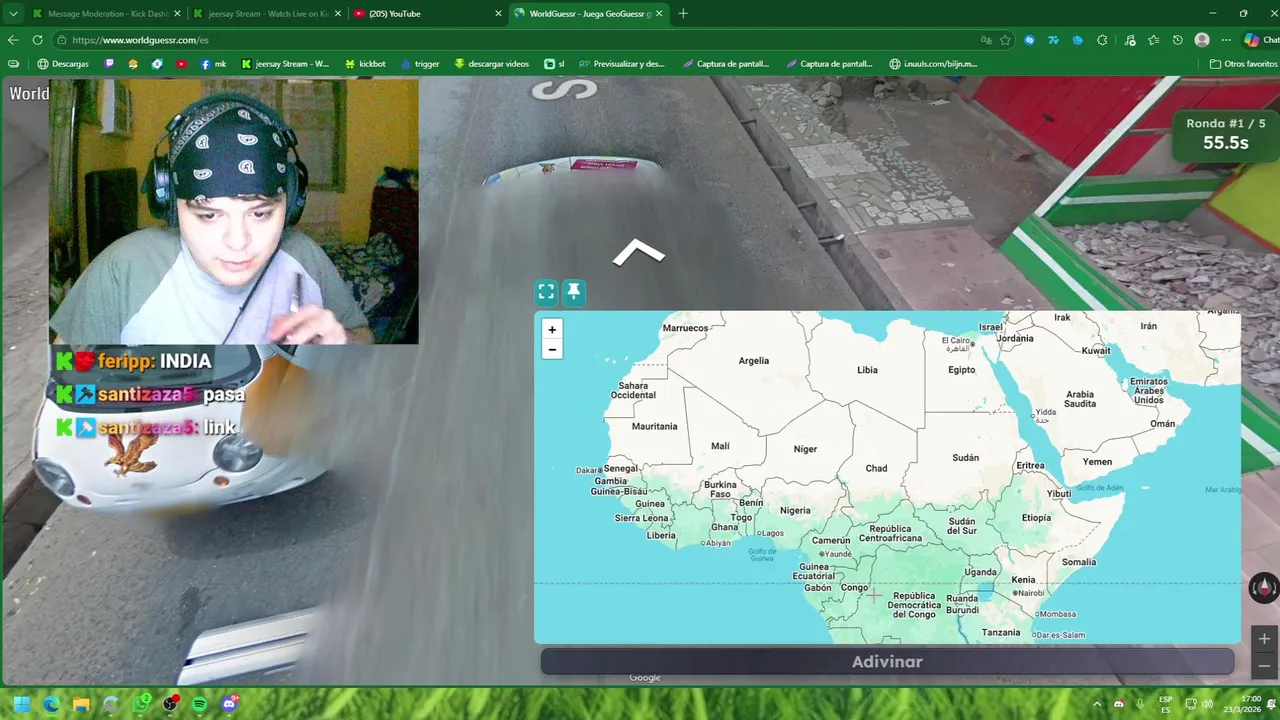The height and width of the screenshot is (720, 1280).
Task: Open the Previsualizar y des... bookmark
Action: click(x=621, y=64)
